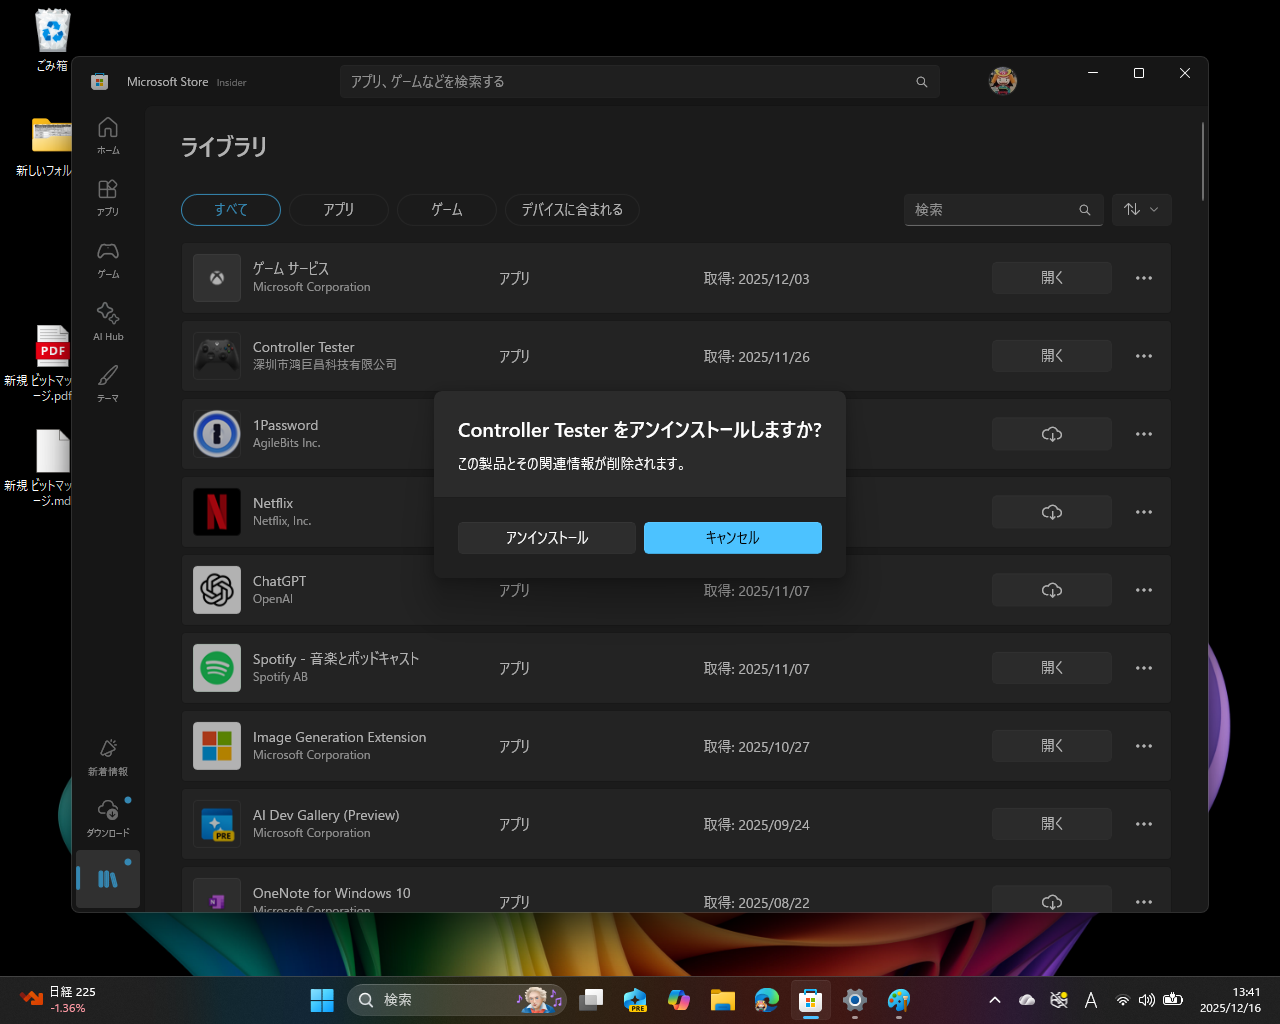Open the ダウンロード section in the sidebar

(107, 815)
